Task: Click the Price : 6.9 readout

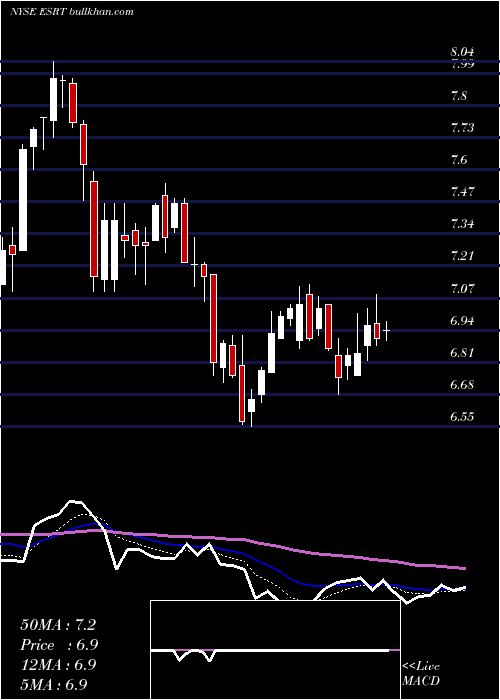Action: [59, 645]
